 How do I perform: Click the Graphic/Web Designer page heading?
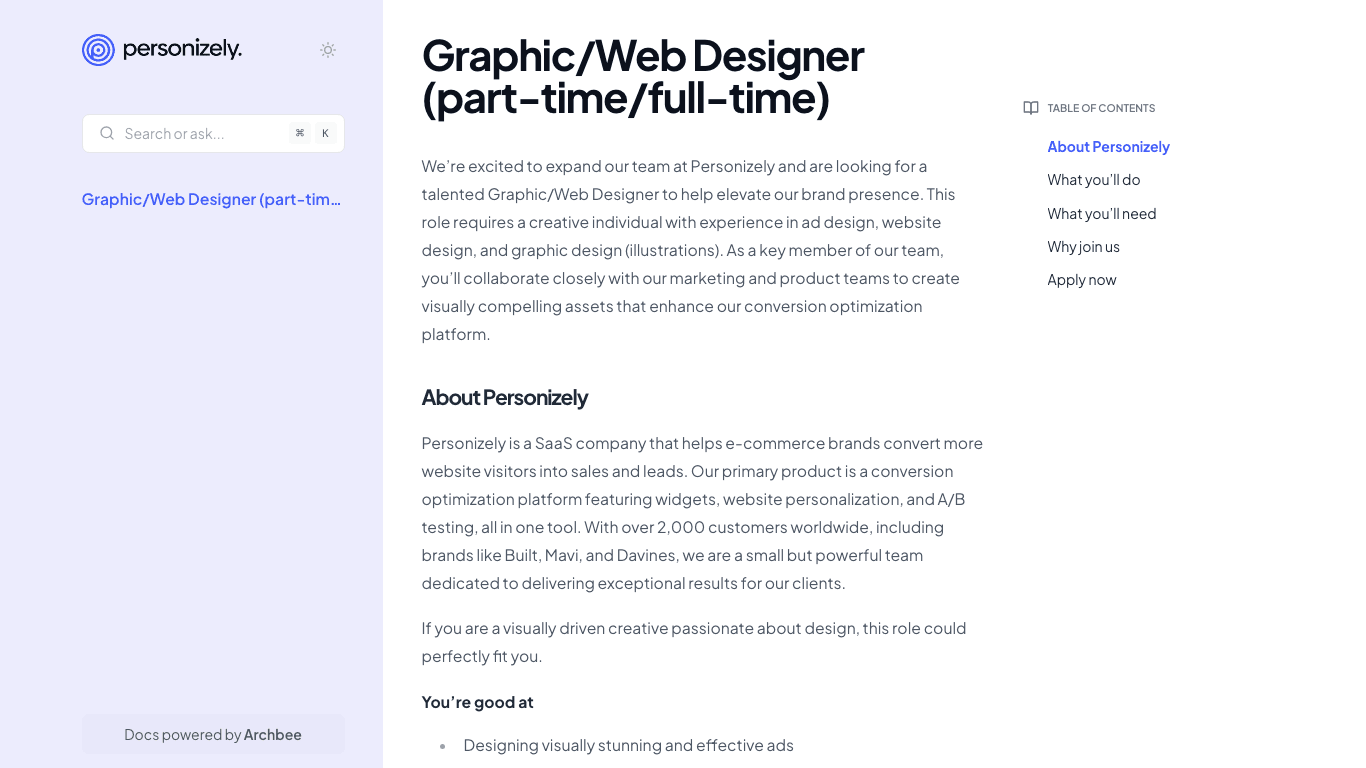[x=642, y=77]
